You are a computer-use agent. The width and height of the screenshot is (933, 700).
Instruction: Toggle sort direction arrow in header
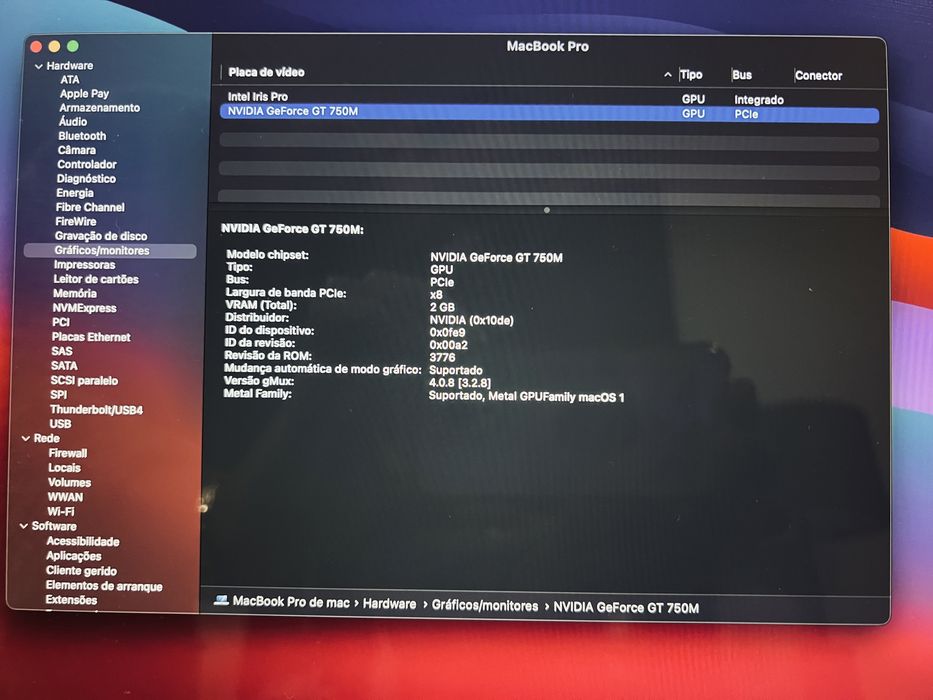pyautogui.click(x=668, y=75)
